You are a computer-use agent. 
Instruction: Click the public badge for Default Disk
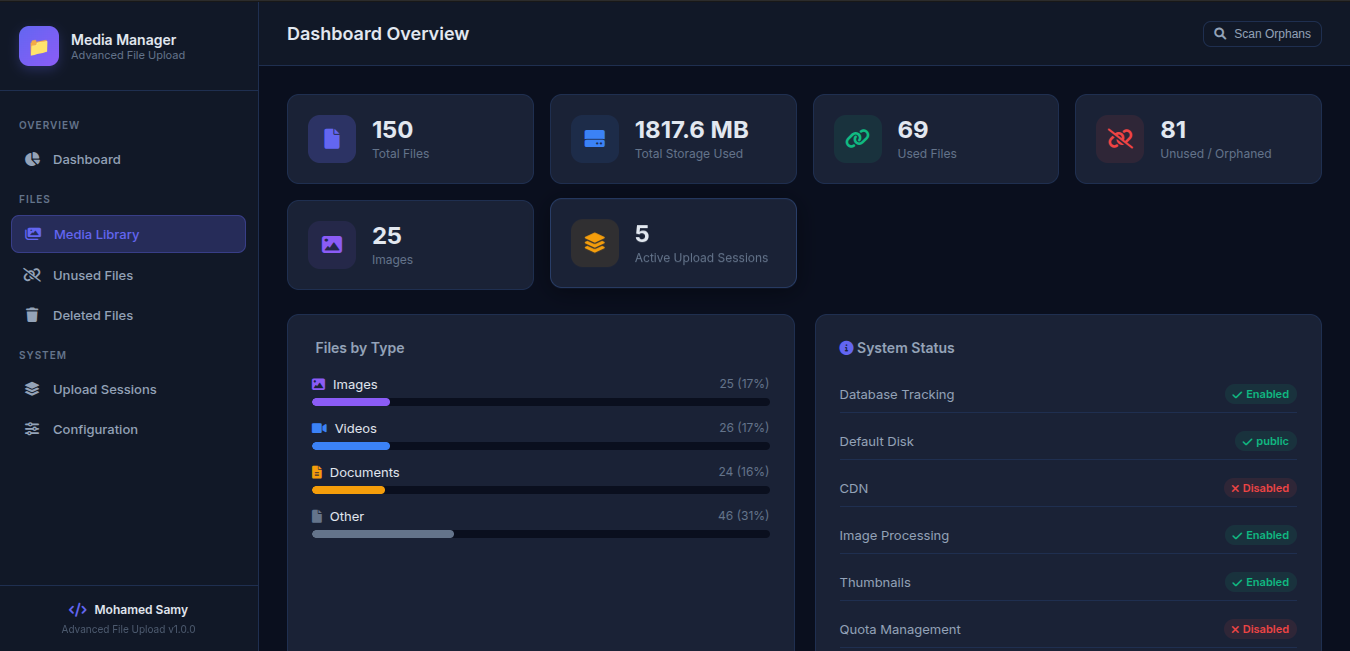point(1266,441)
